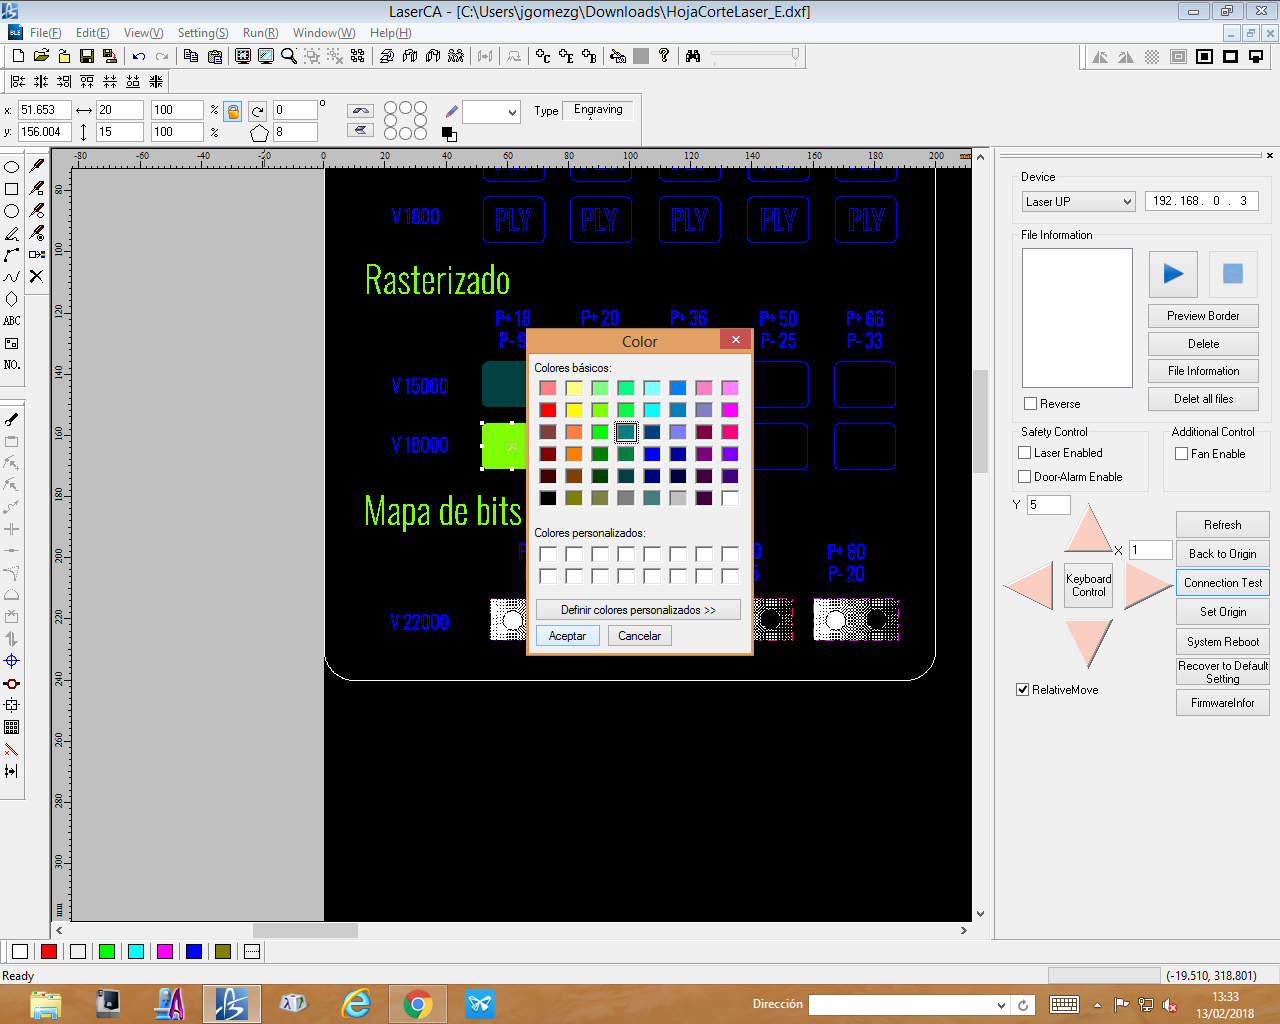Viewport: 1280px width, 1024px height.
Task: Click Cancelar in the Color dialog
Action: 640,636
